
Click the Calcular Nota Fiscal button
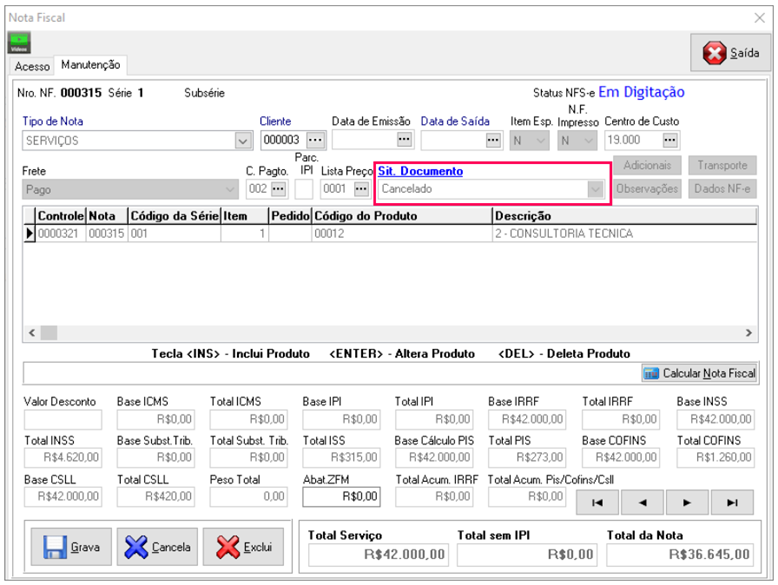pyautogui.click(x=699, y=373)
